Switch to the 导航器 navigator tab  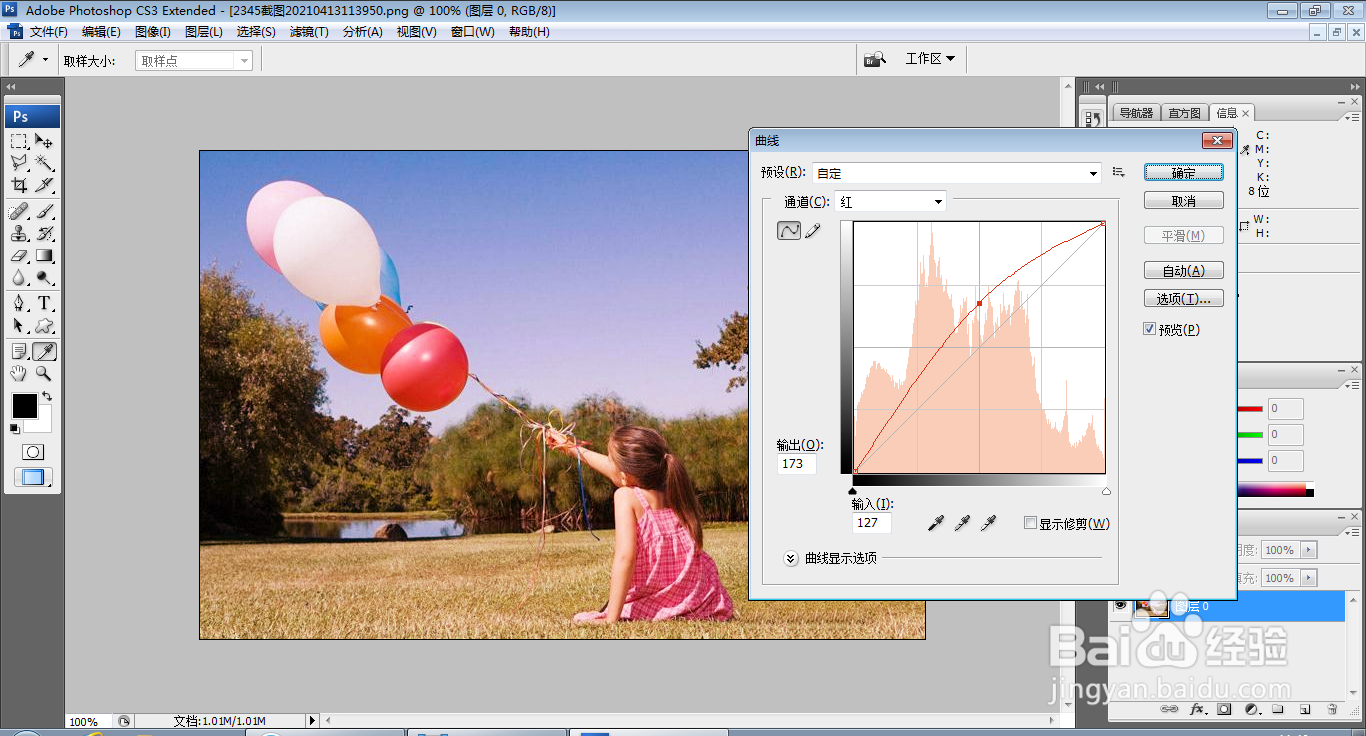[1135, 113]
